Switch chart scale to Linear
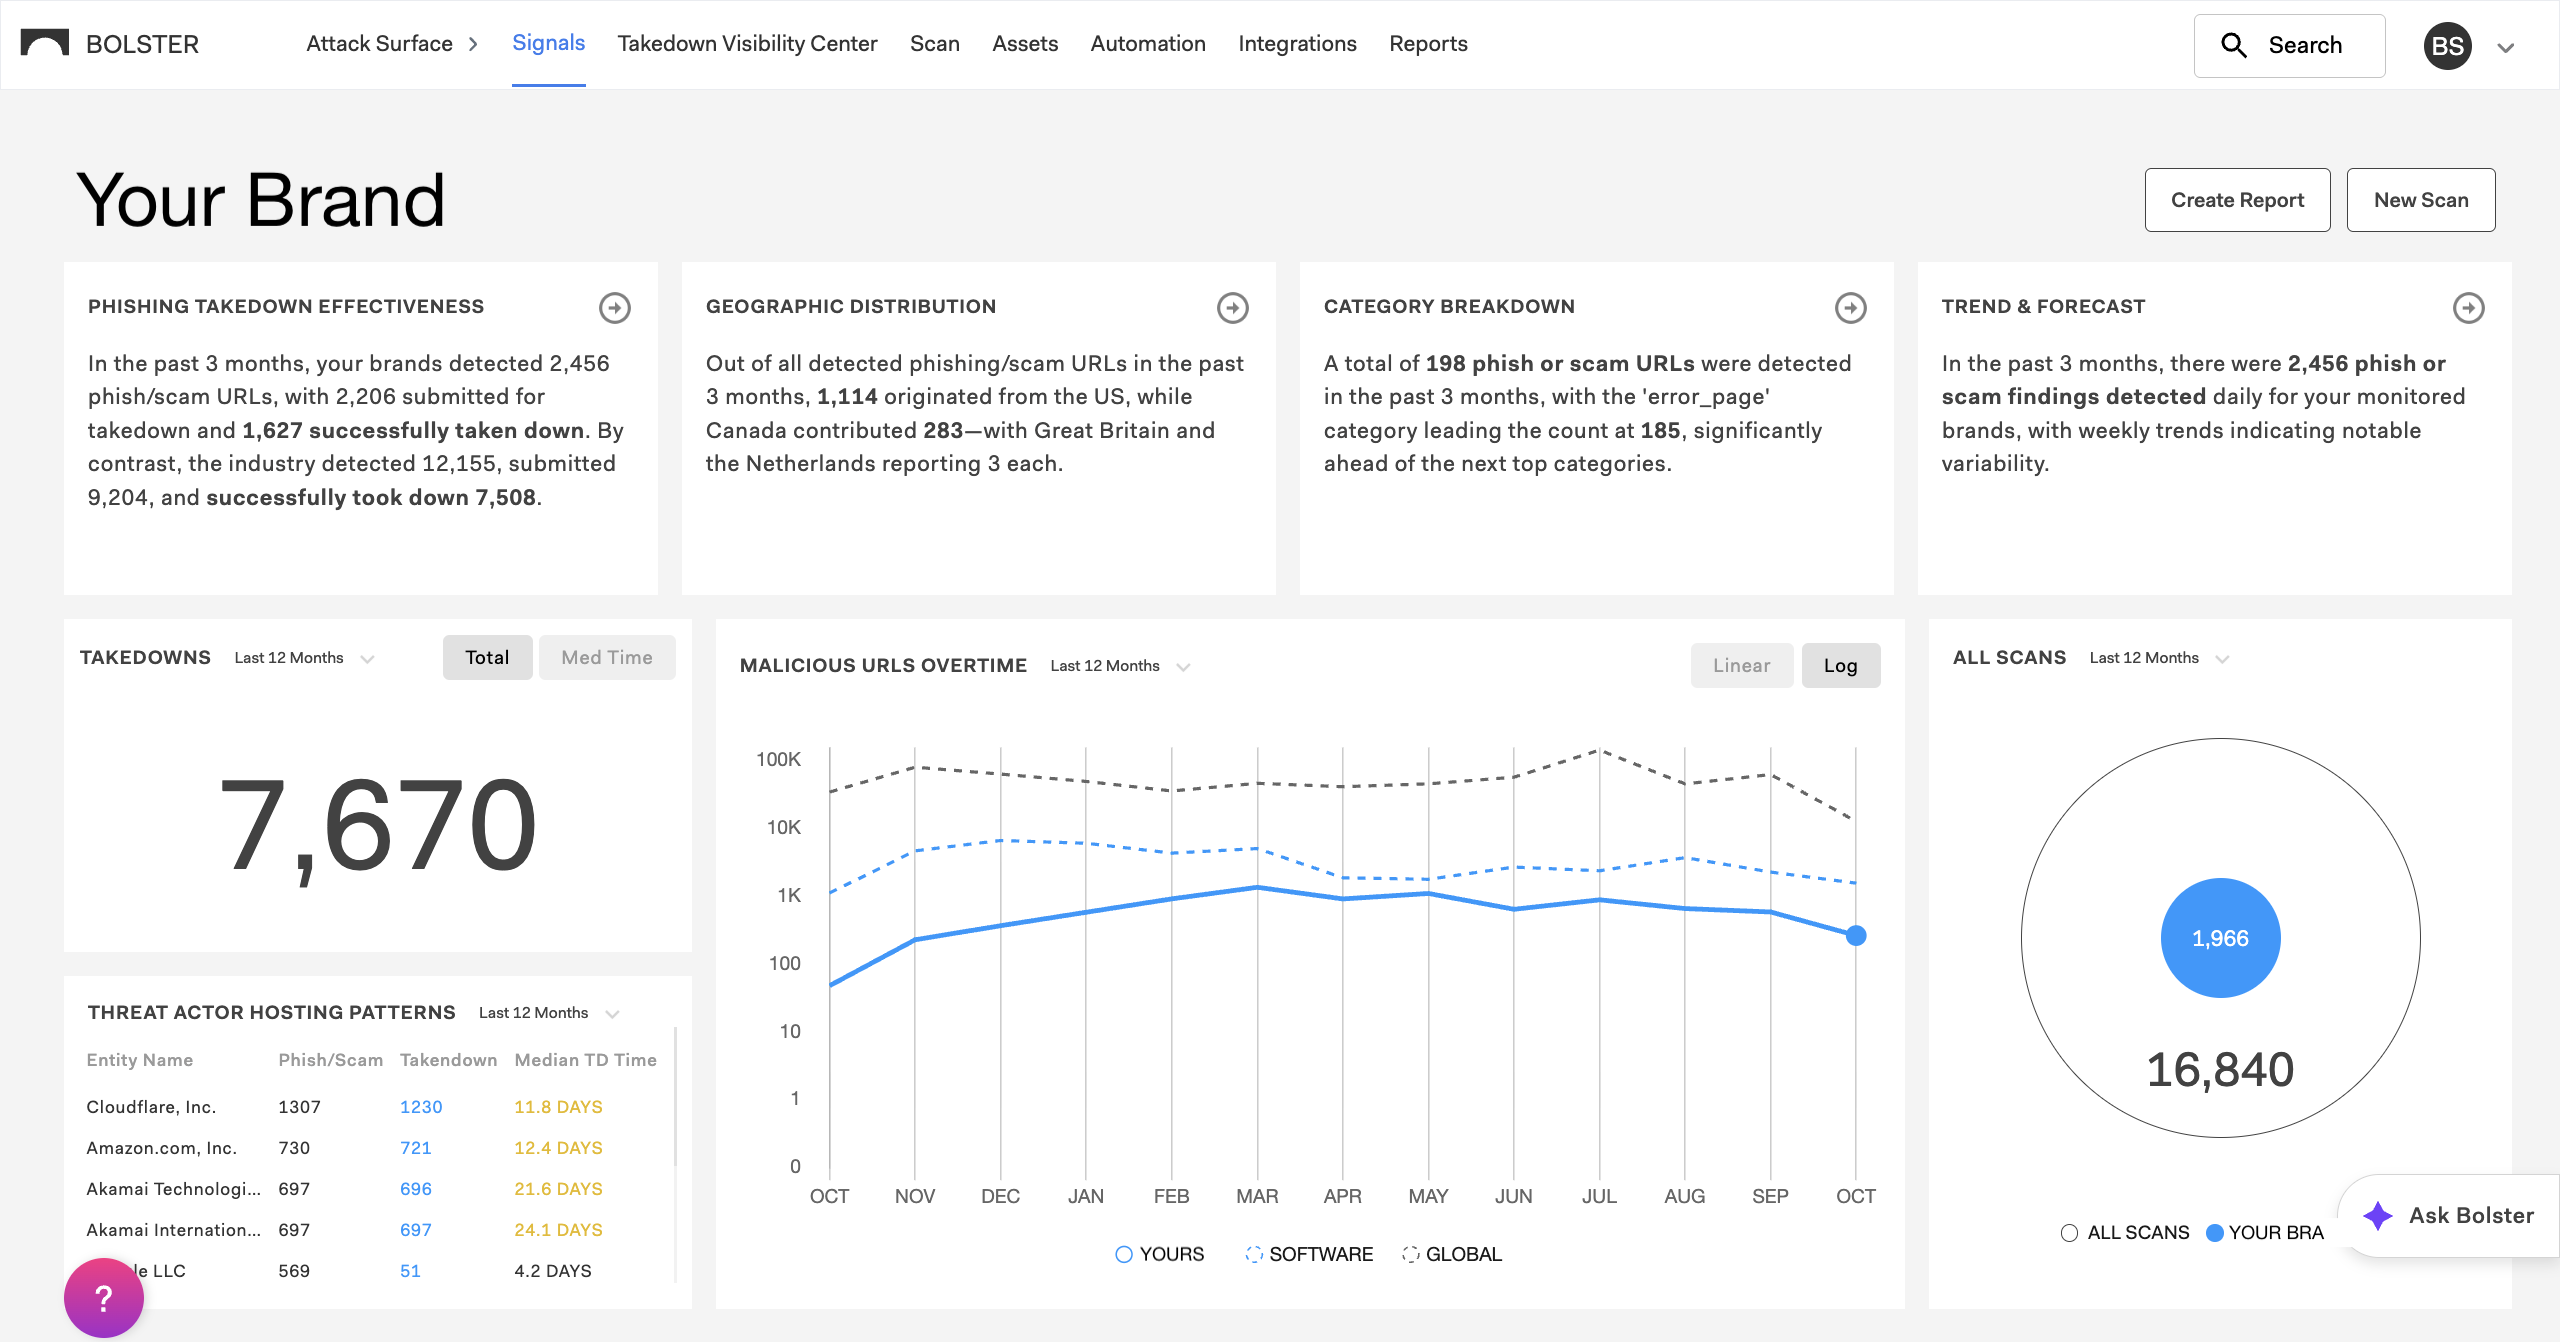The image size is (2560, 1342). pyautogui.click(x=1741, y=666)
